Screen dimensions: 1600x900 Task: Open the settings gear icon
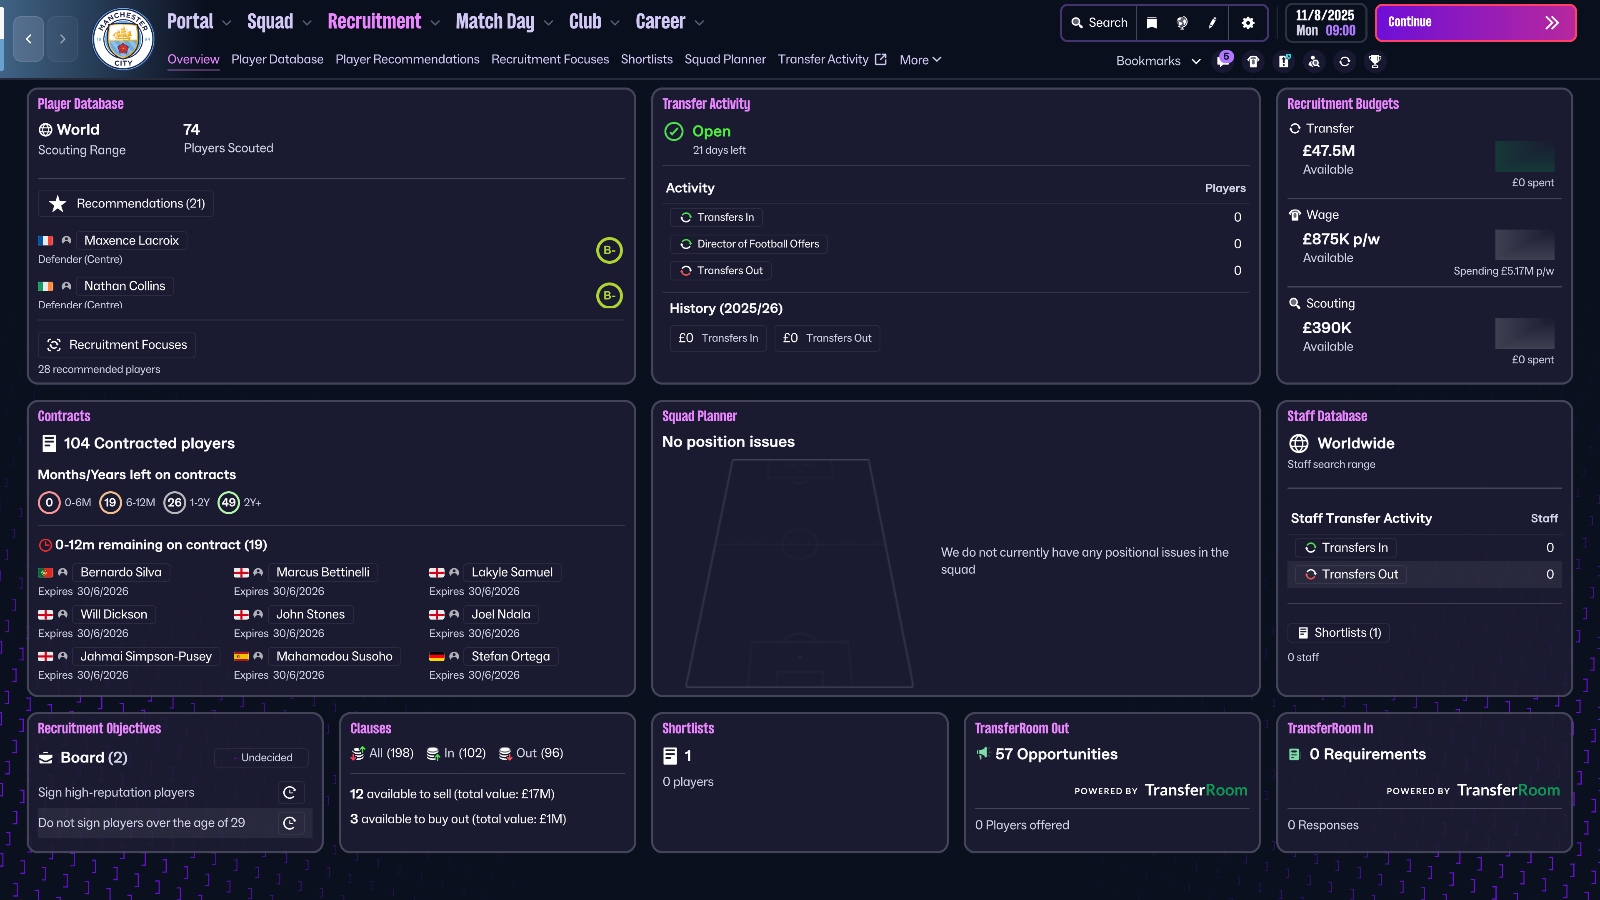(1248, 23)
